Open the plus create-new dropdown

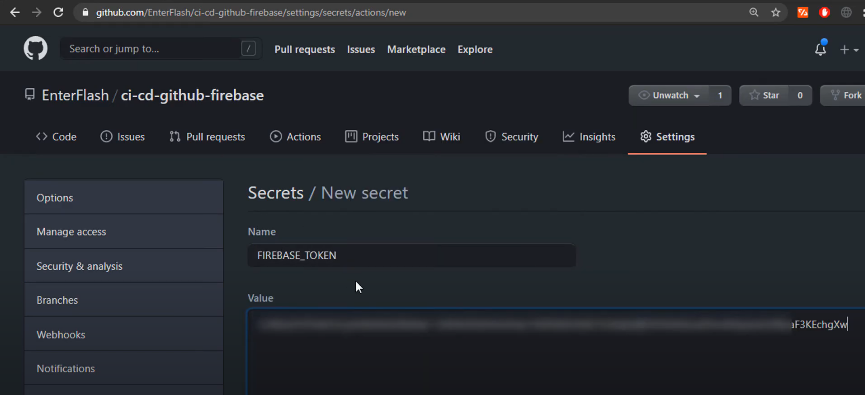pyautogui.click(x=849, y=50)
